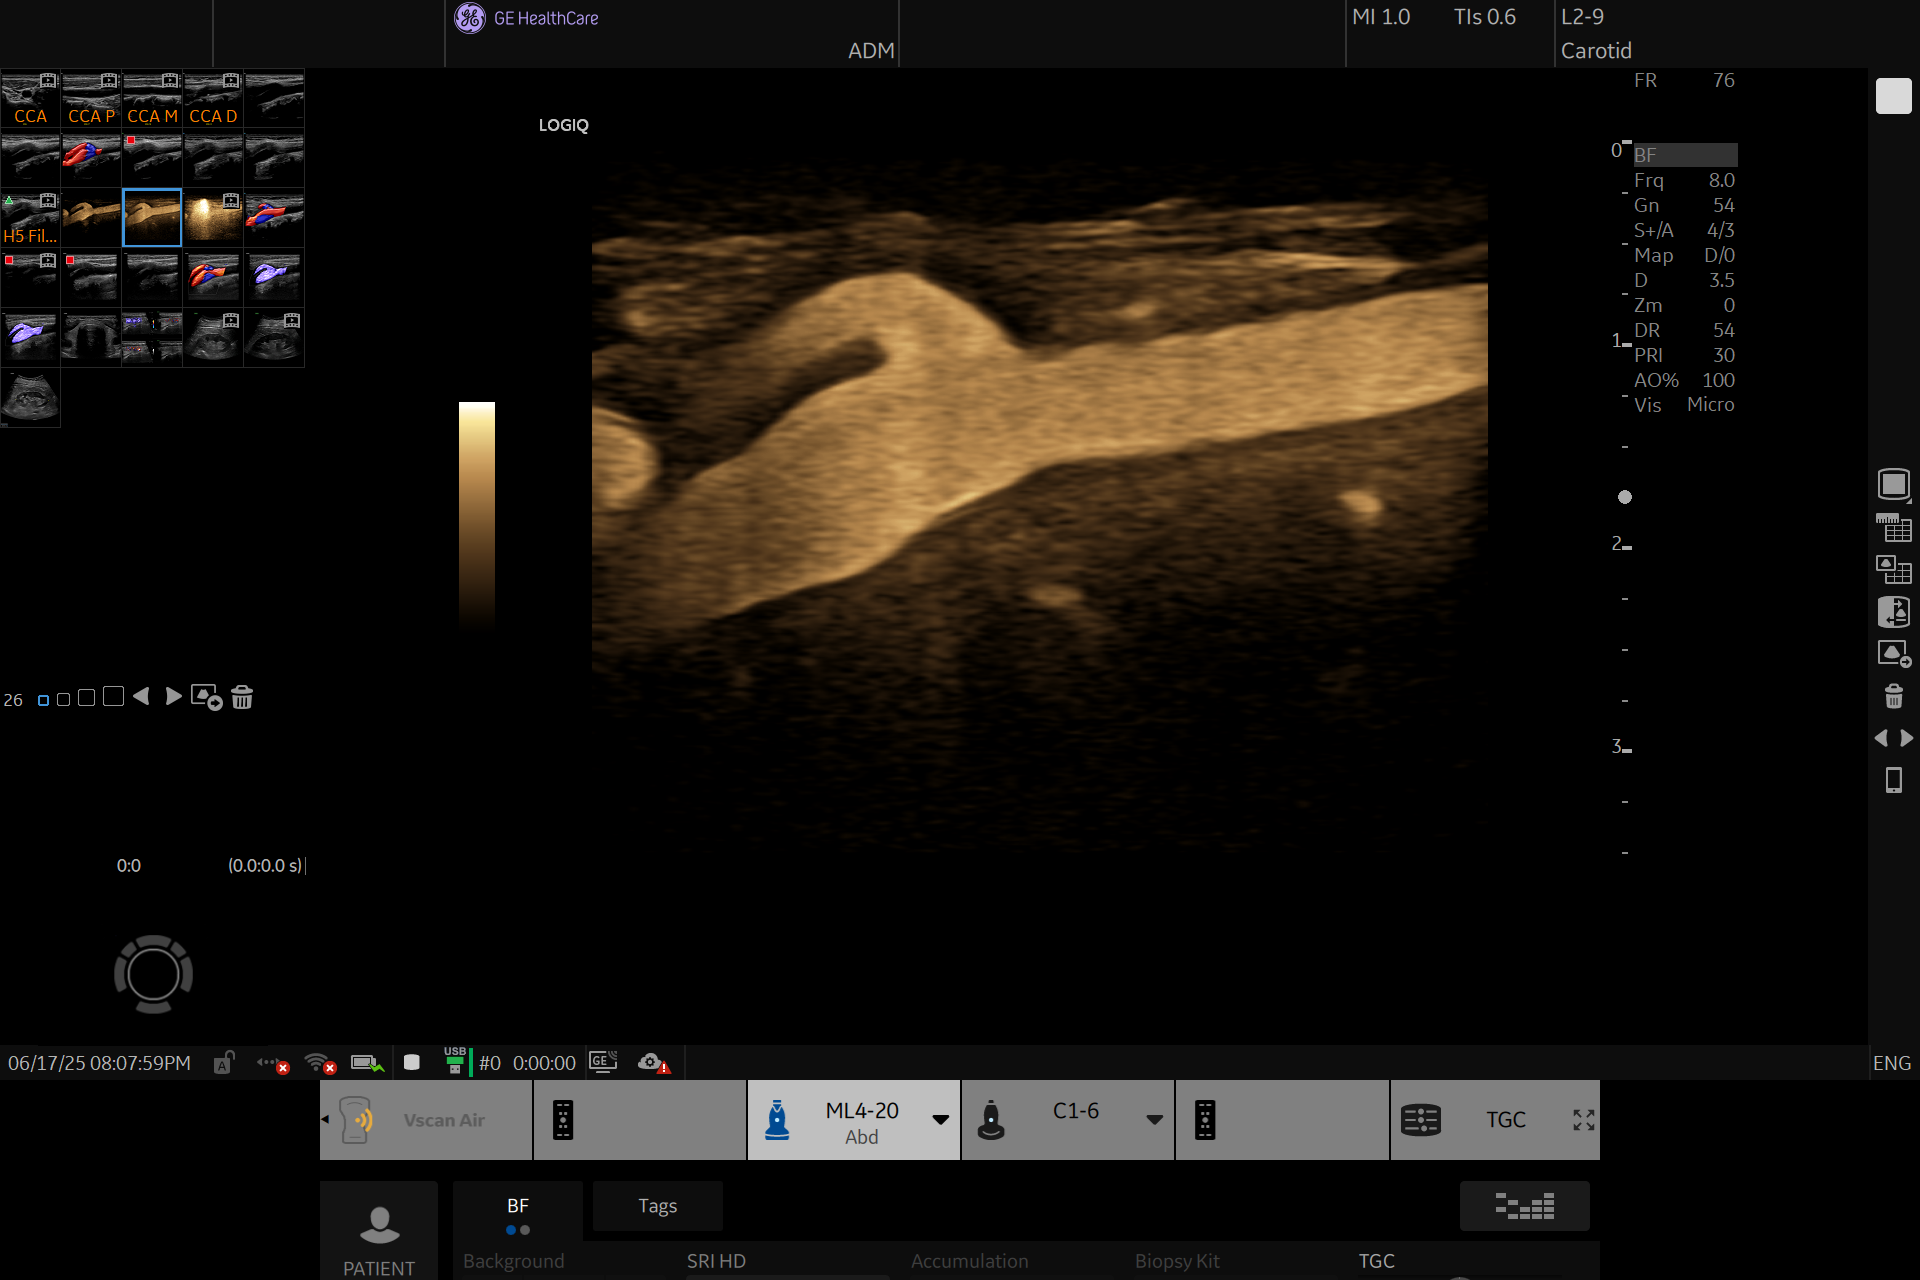This screenshot has height=1280, width=1920.
Task: Delete selected clipboard image
Action: click(x=242, y=696)
